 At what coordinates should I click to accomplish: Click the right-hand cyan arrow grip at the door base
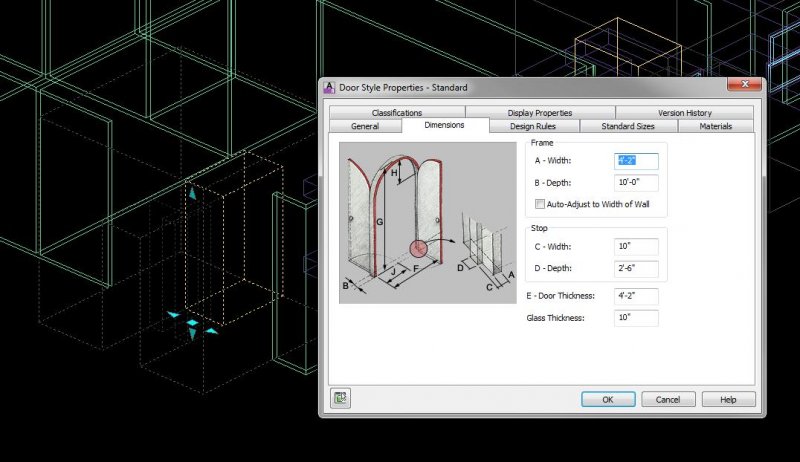click(x=211, y=331)
